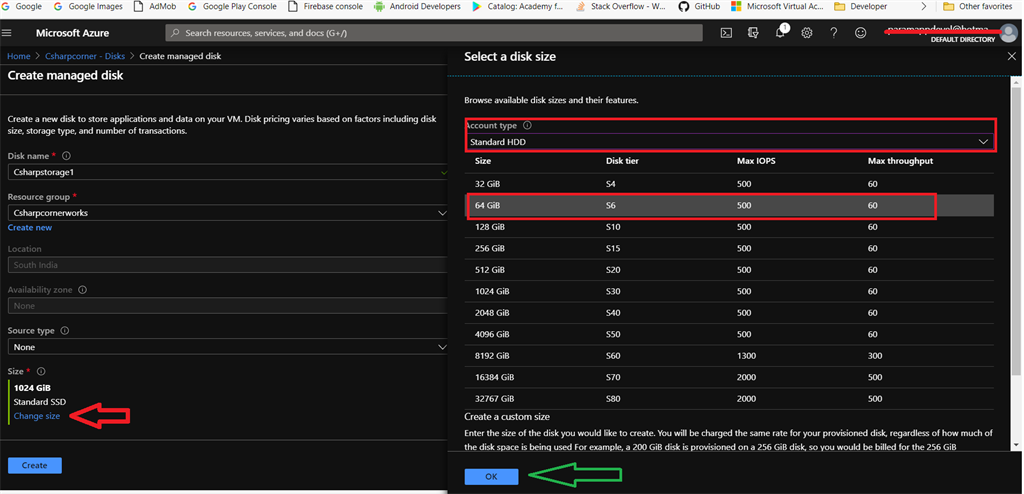This screenshot has height=494, width=1024.
Task: Select the 128 GiB S10 row
Action: pos(729,227)
